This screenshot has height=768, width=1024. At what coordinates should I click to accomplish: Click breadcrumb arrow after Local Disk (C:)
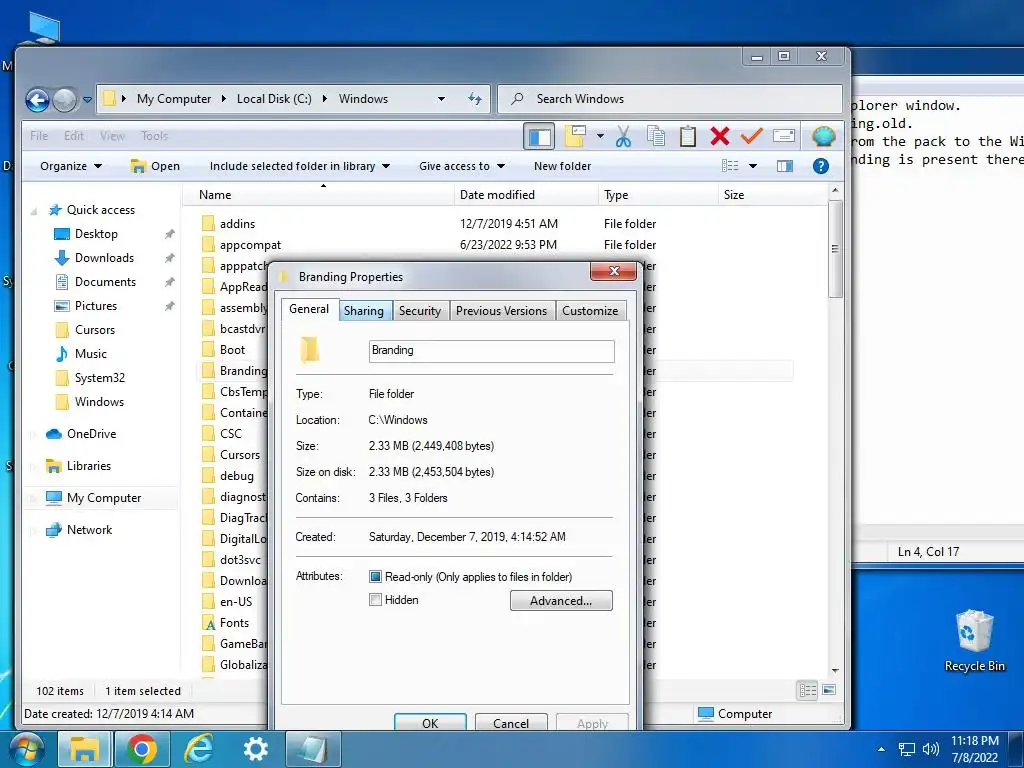tap(325, 99)
